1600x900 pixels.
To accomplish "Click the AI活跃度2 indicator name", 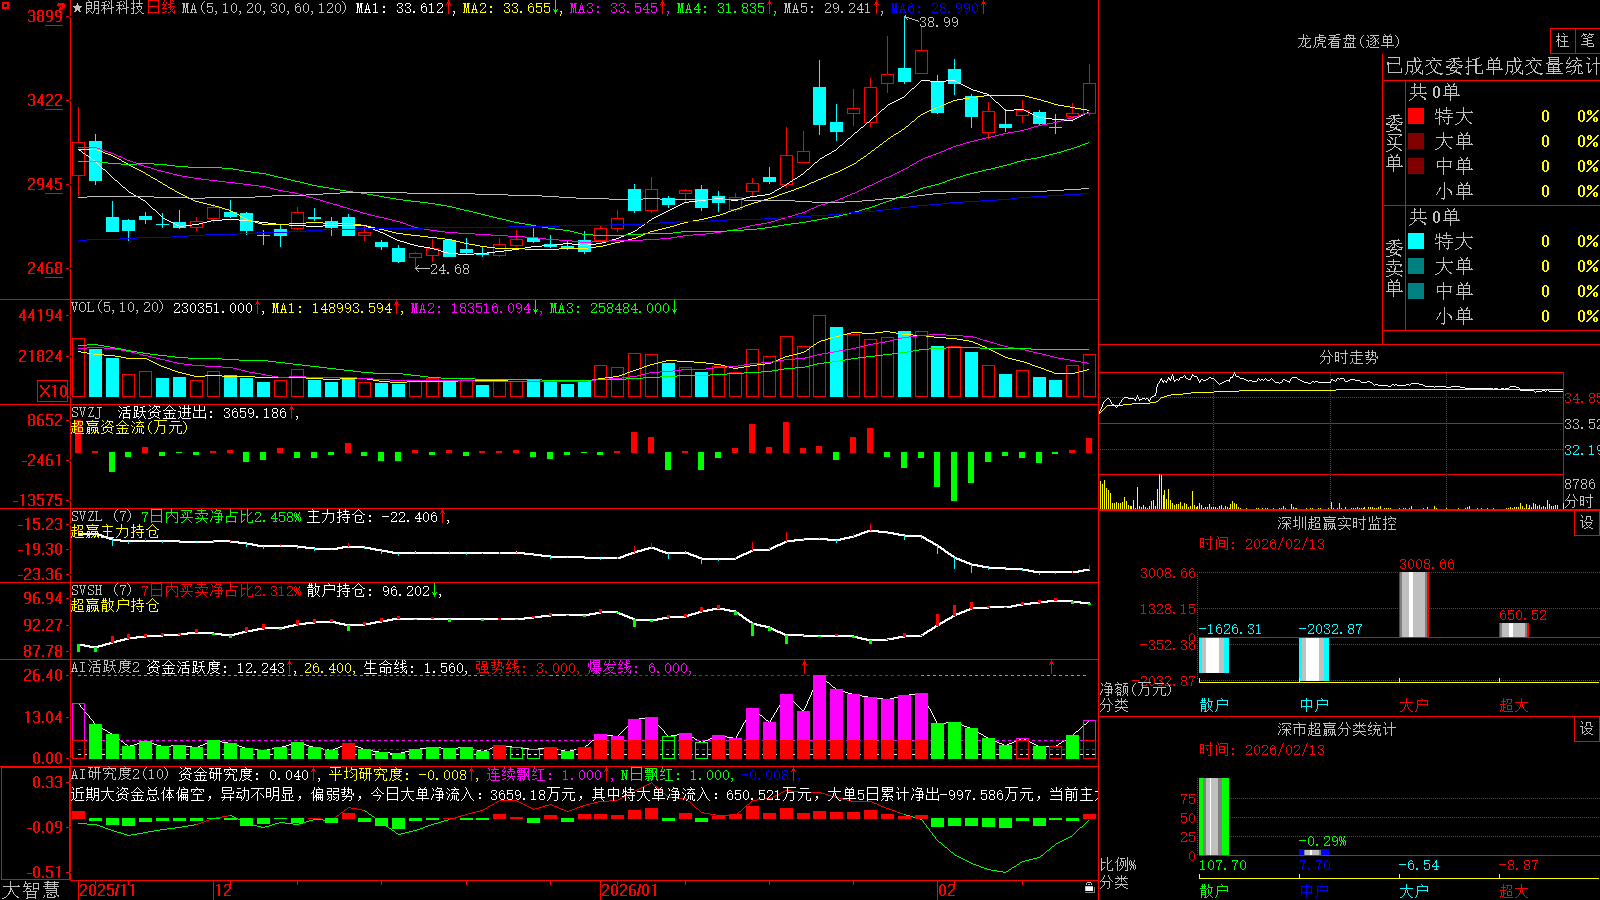I will click(x=106, y=668).
